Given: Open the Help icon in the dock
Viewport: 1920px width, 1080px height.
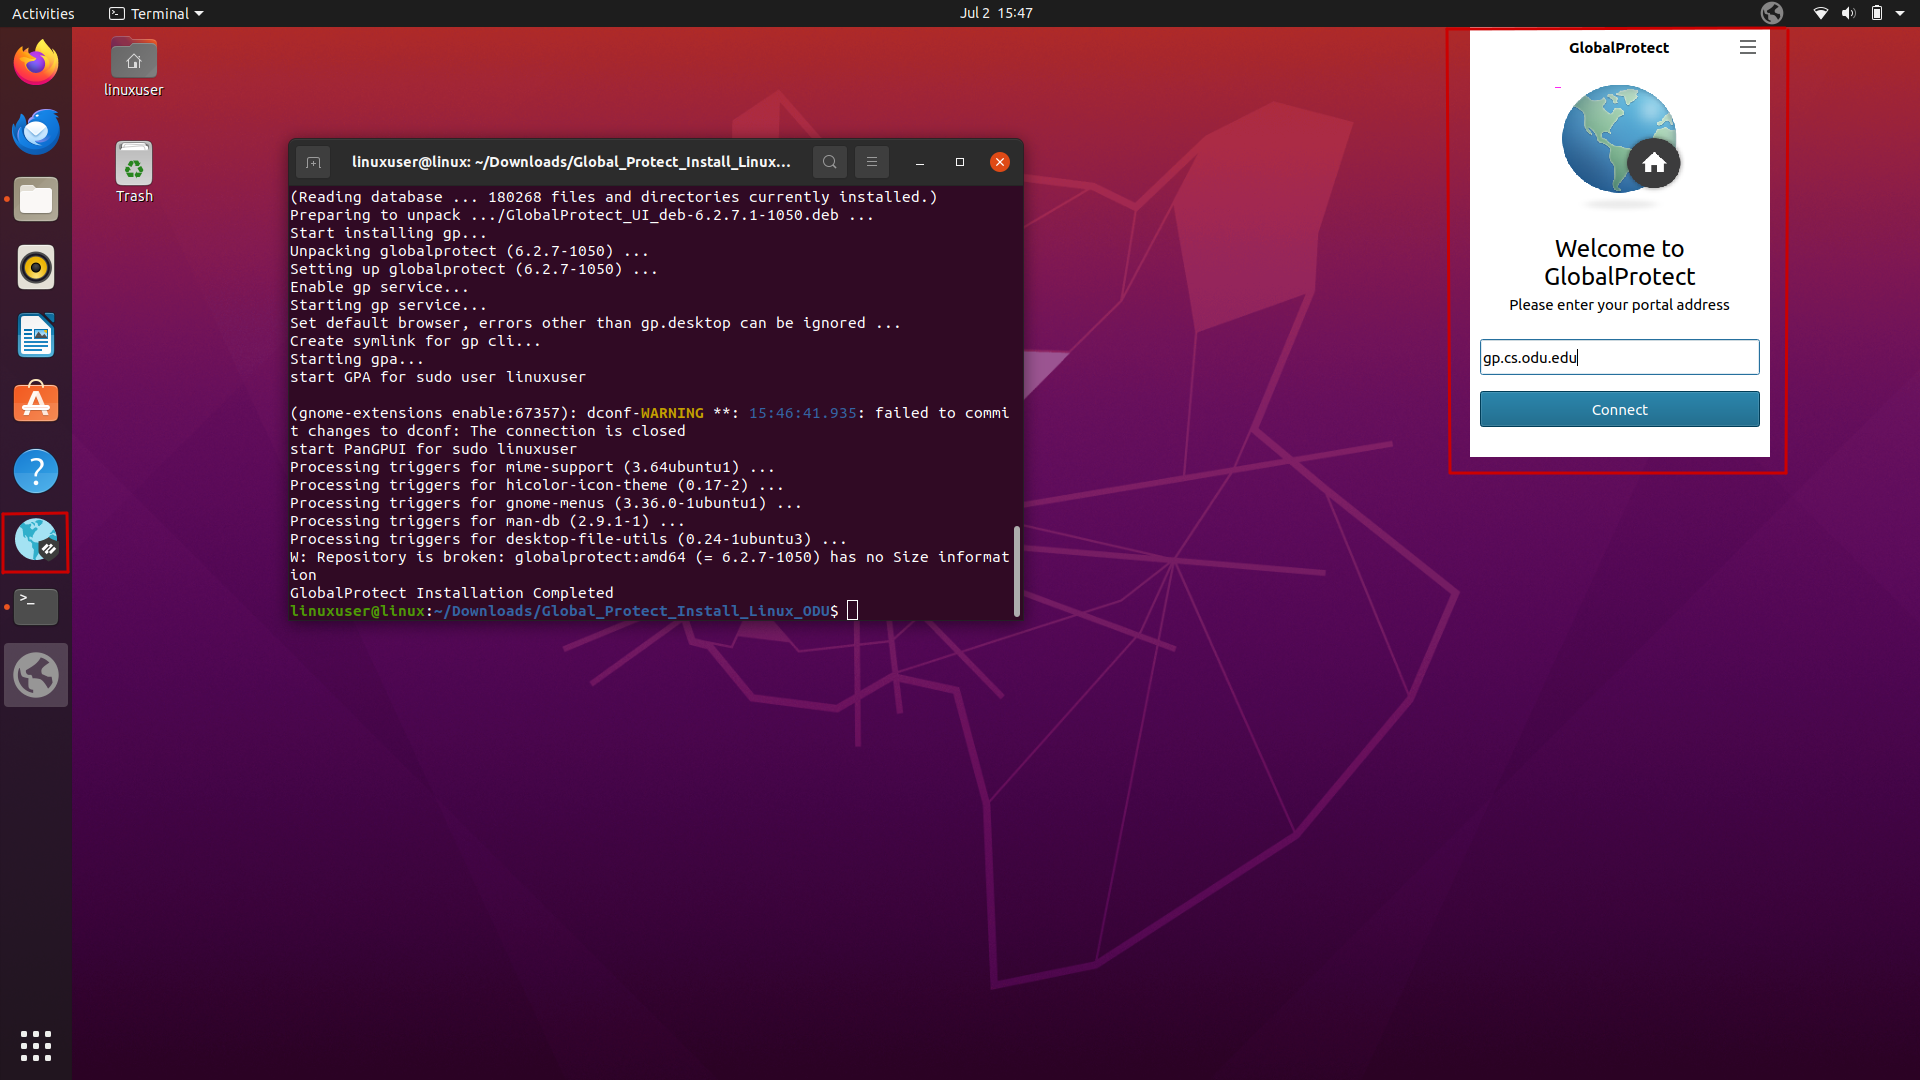Looking at the screenshot, I should coord(36,471).
